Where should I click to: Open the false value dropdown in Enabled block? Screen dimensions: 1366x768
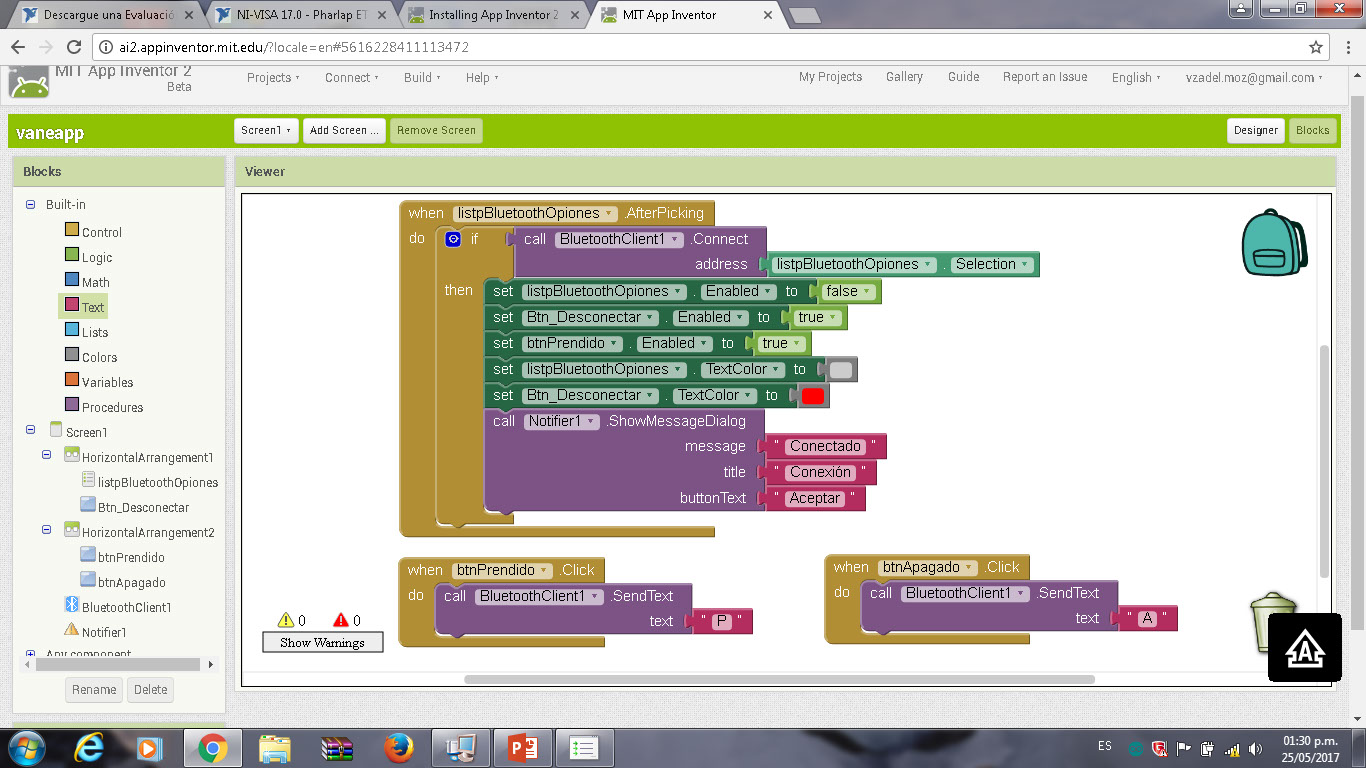click(x=848, y=291)
